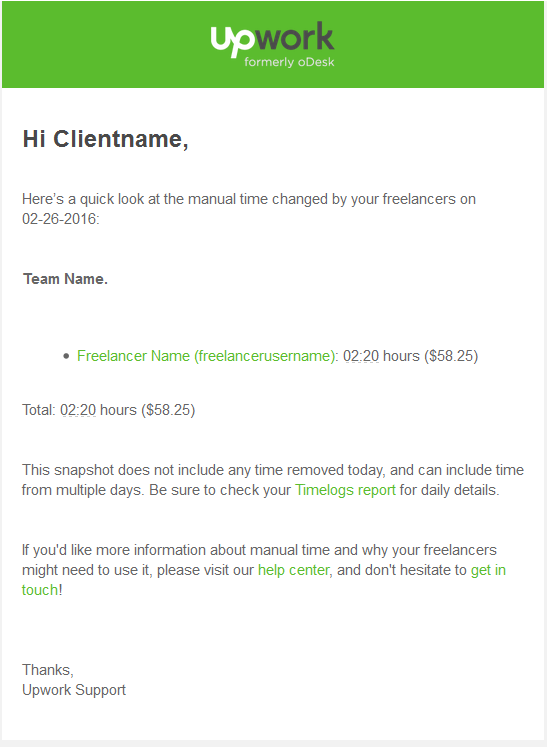Open the Freelancer Name (freelancerusername) link

[206, 356]
